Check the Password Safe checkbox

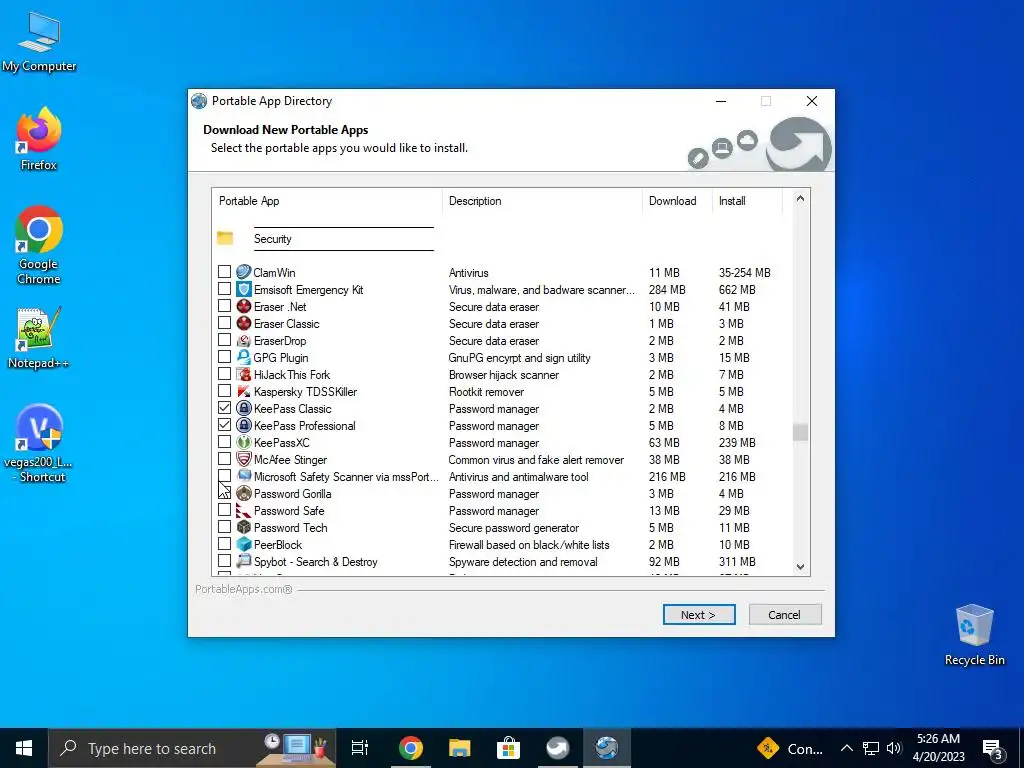coord(224,509)
